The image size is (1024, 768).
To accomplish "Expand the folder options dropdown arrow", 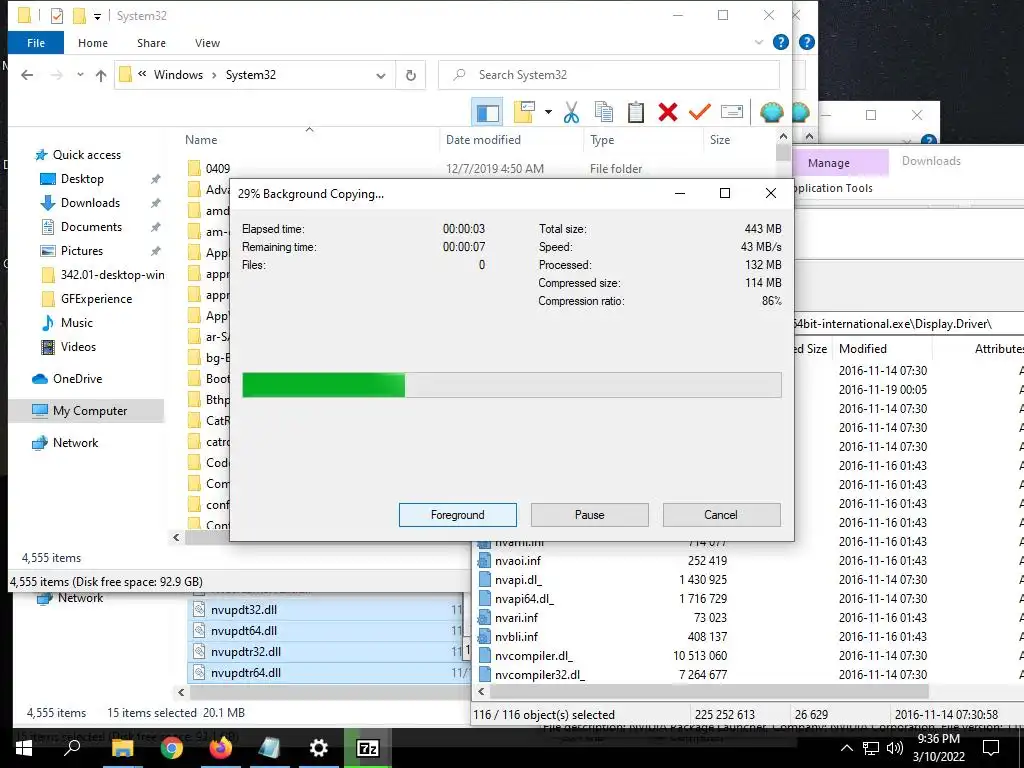I will coord(548,112).
